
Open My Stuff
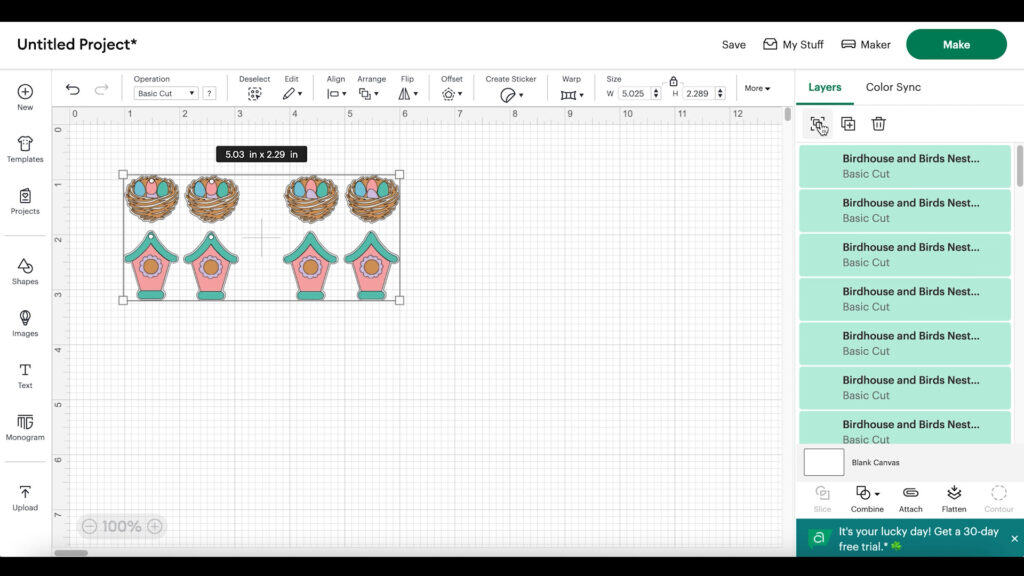click(x=793, y=44)
